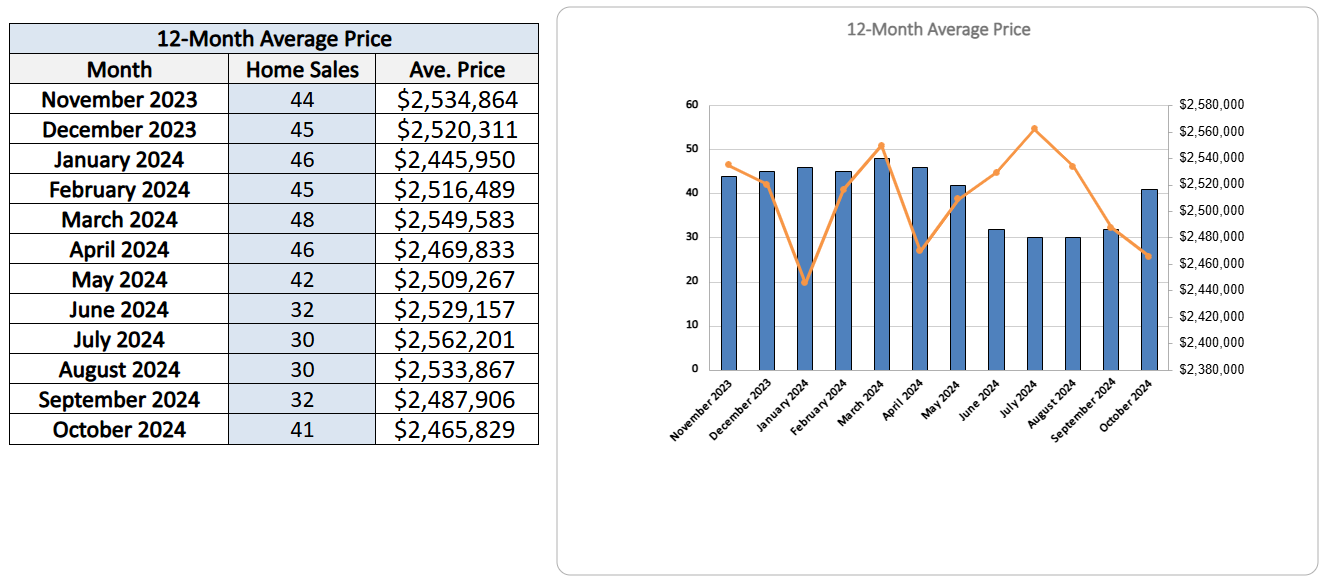1326x580 pixels.
Task: Click the price cell $2,549,583
Action: tap(457, 219)
